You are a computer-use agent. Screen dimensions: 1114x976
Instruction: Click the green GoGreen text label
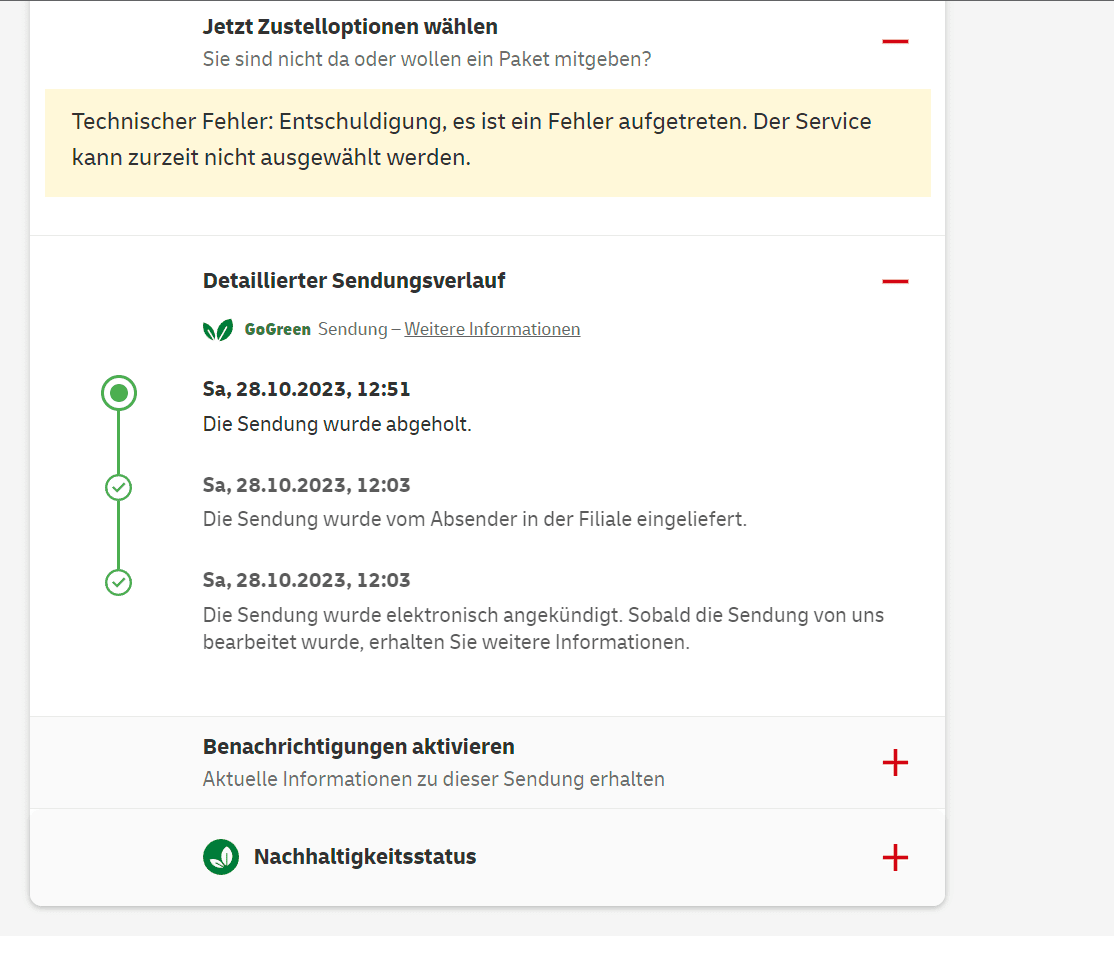(277, 329)
